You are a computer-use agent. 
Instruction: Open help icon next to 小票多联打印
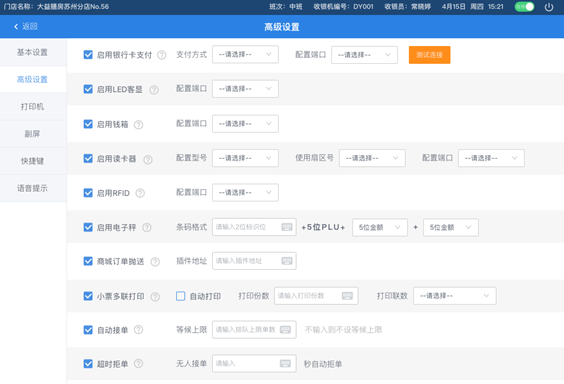[155, 297]
